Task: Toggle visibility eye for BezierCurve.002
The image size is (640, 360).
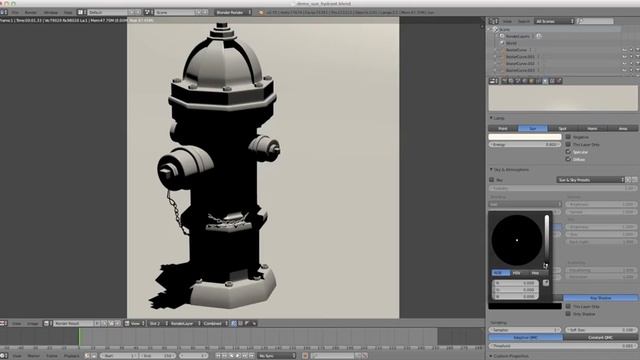Action: pyautogui.click(x=624, y=64)
